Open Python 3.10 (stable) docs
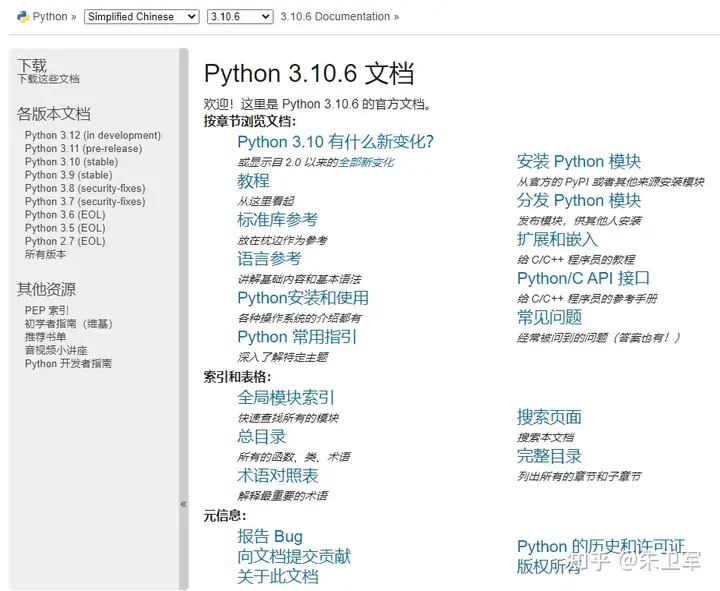The height and width of the screenshot is (591, 720). 71,162
